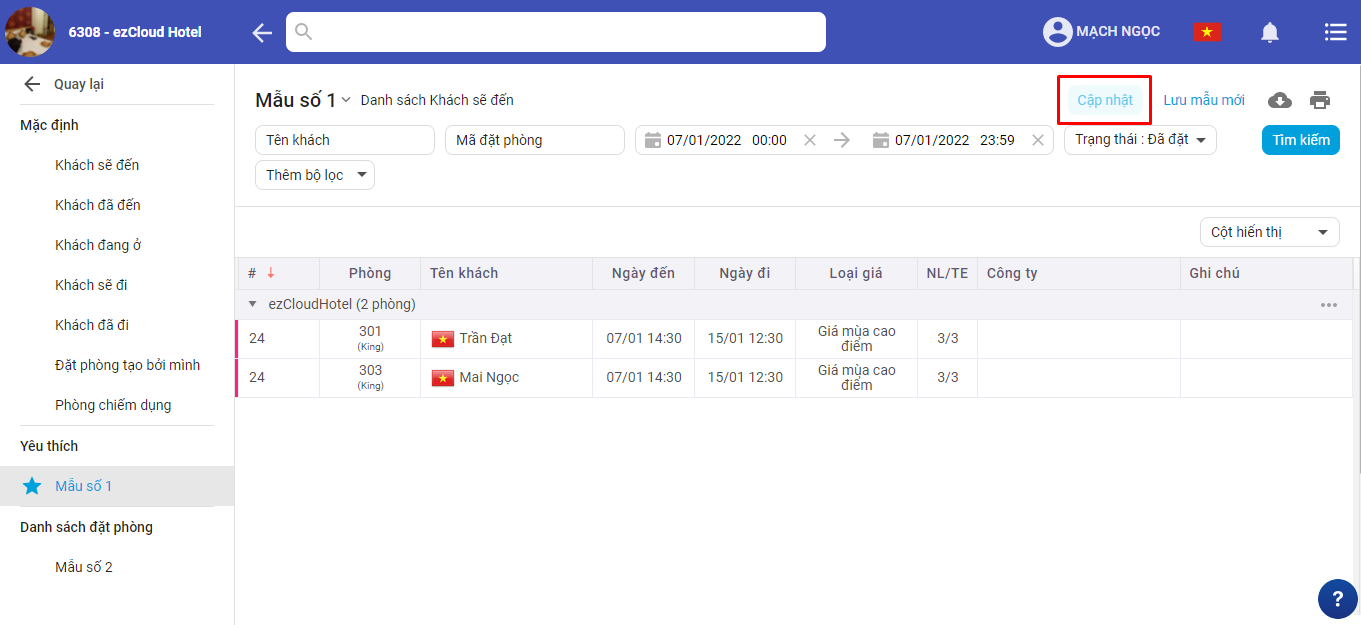1361x625 pixels.
Task: Click Lưu mẫu mới link
Action: click(x=1204, y=100)
